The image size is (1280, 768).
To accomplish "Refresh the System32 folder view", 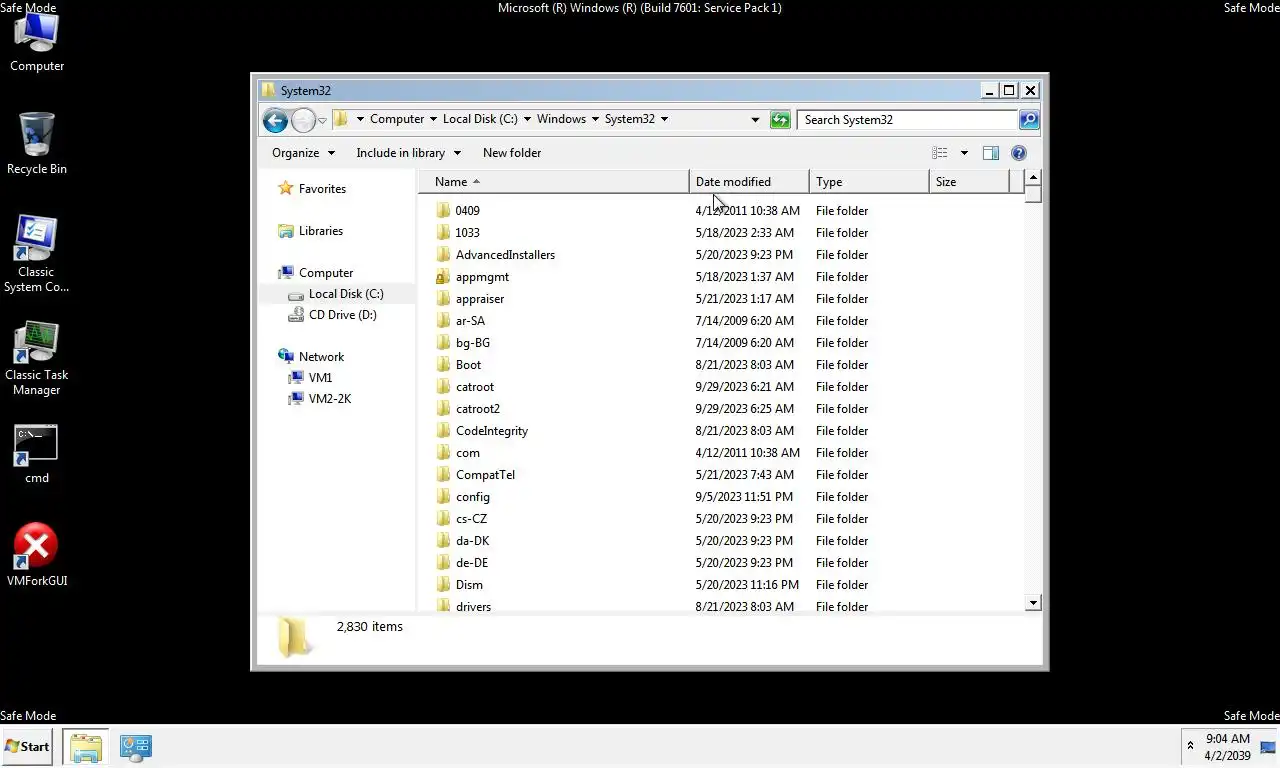I will tap(780, 120).
